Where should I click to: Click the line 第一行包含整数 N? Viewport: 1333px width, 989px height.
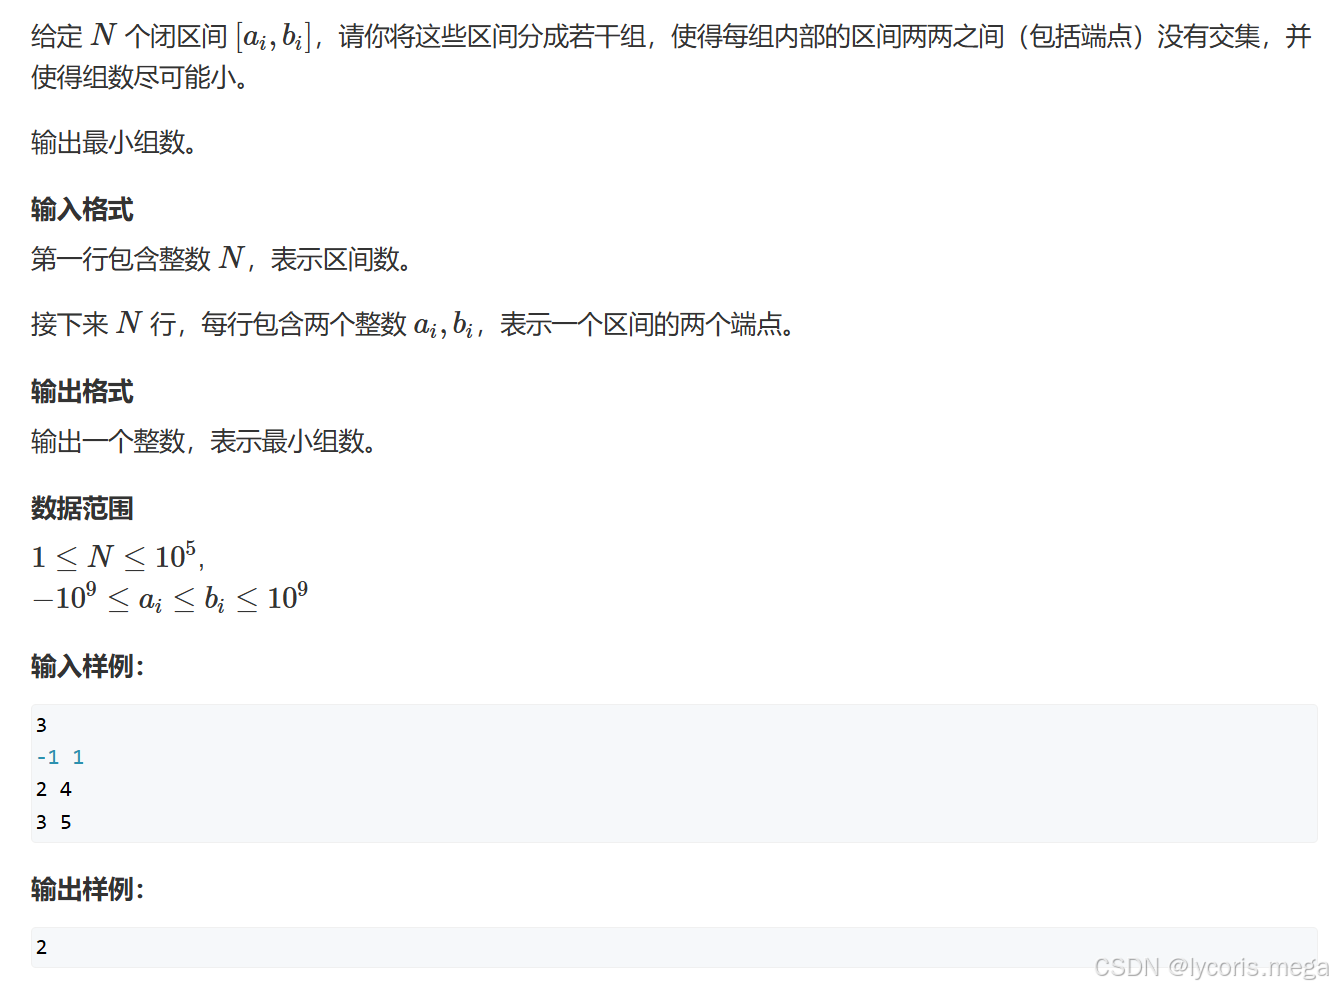222,260
